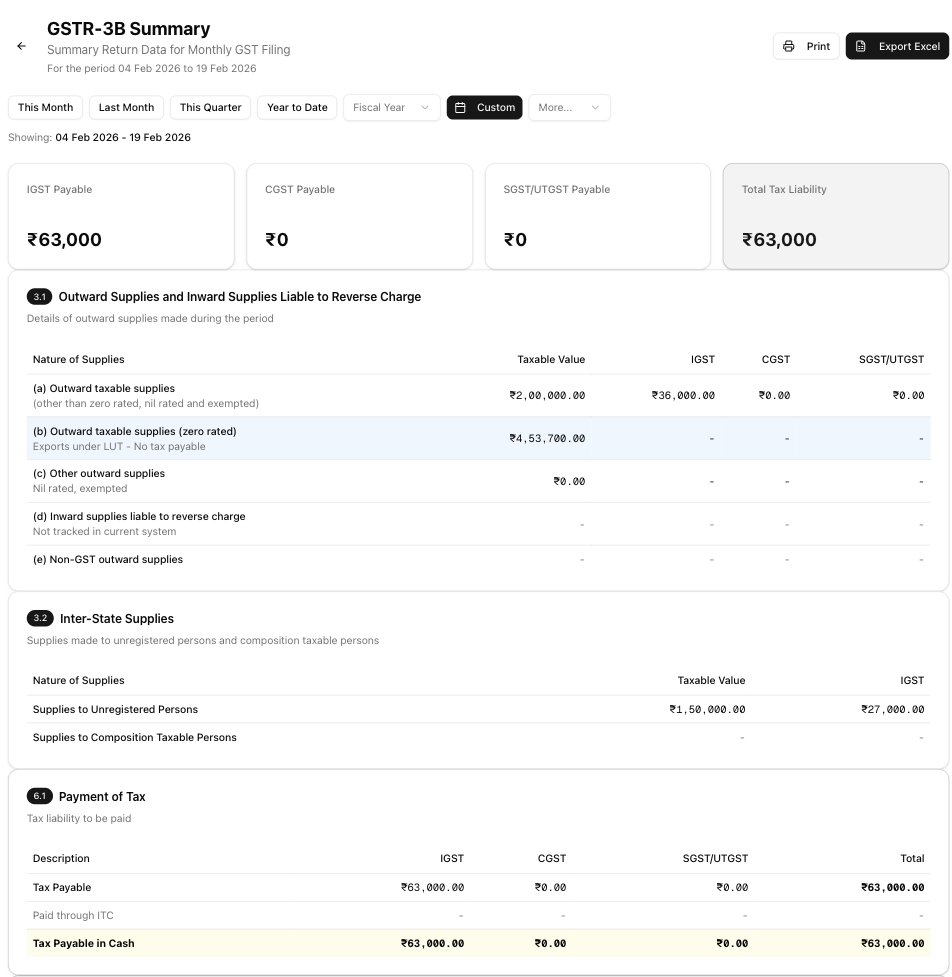Click the back arrow icon

coord(22,46)
